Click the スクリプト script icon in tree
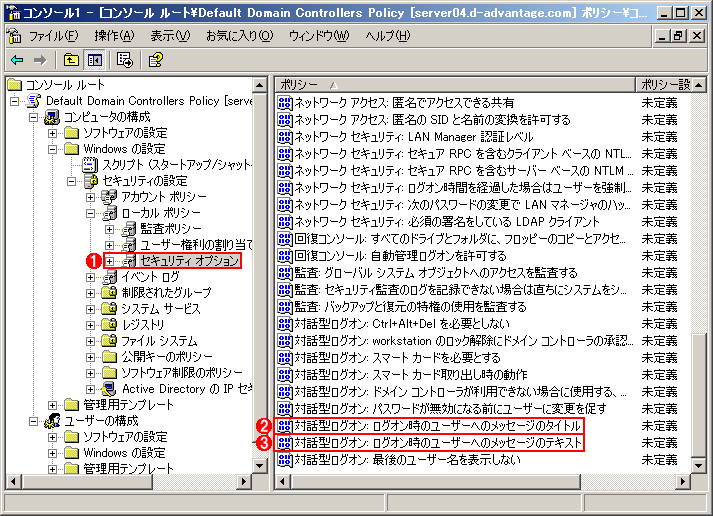 [x=90, y=165]
